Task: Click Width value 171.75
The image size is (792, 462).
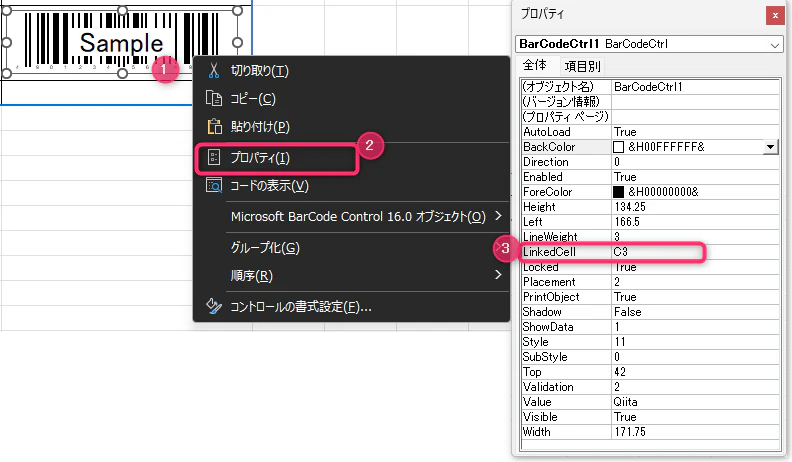Action: (x=630, y=432)
